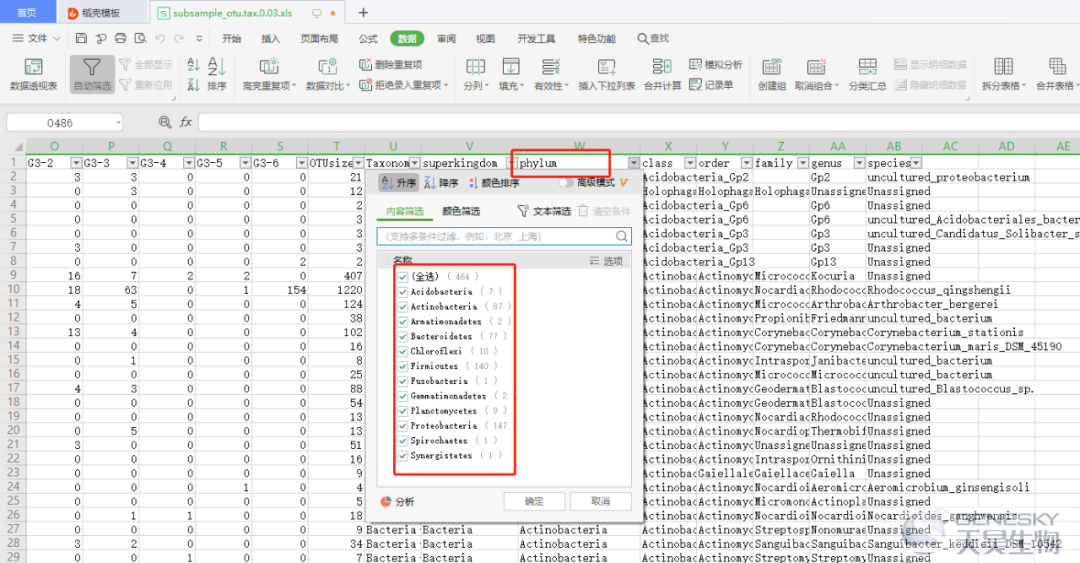Select column header X

pos(668,146)
